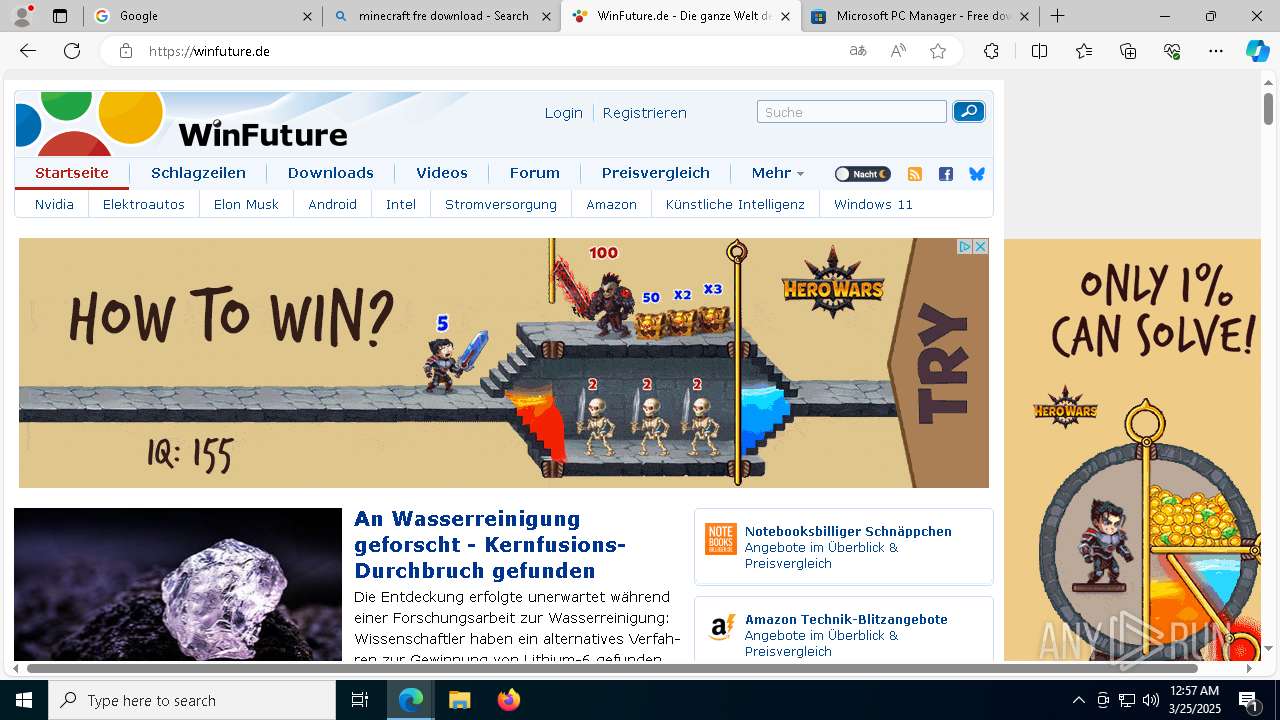This screenshot has height=720, width=1280.
Task: Open the Preisvergleich menu item
Action: click(x=656, y=173)
